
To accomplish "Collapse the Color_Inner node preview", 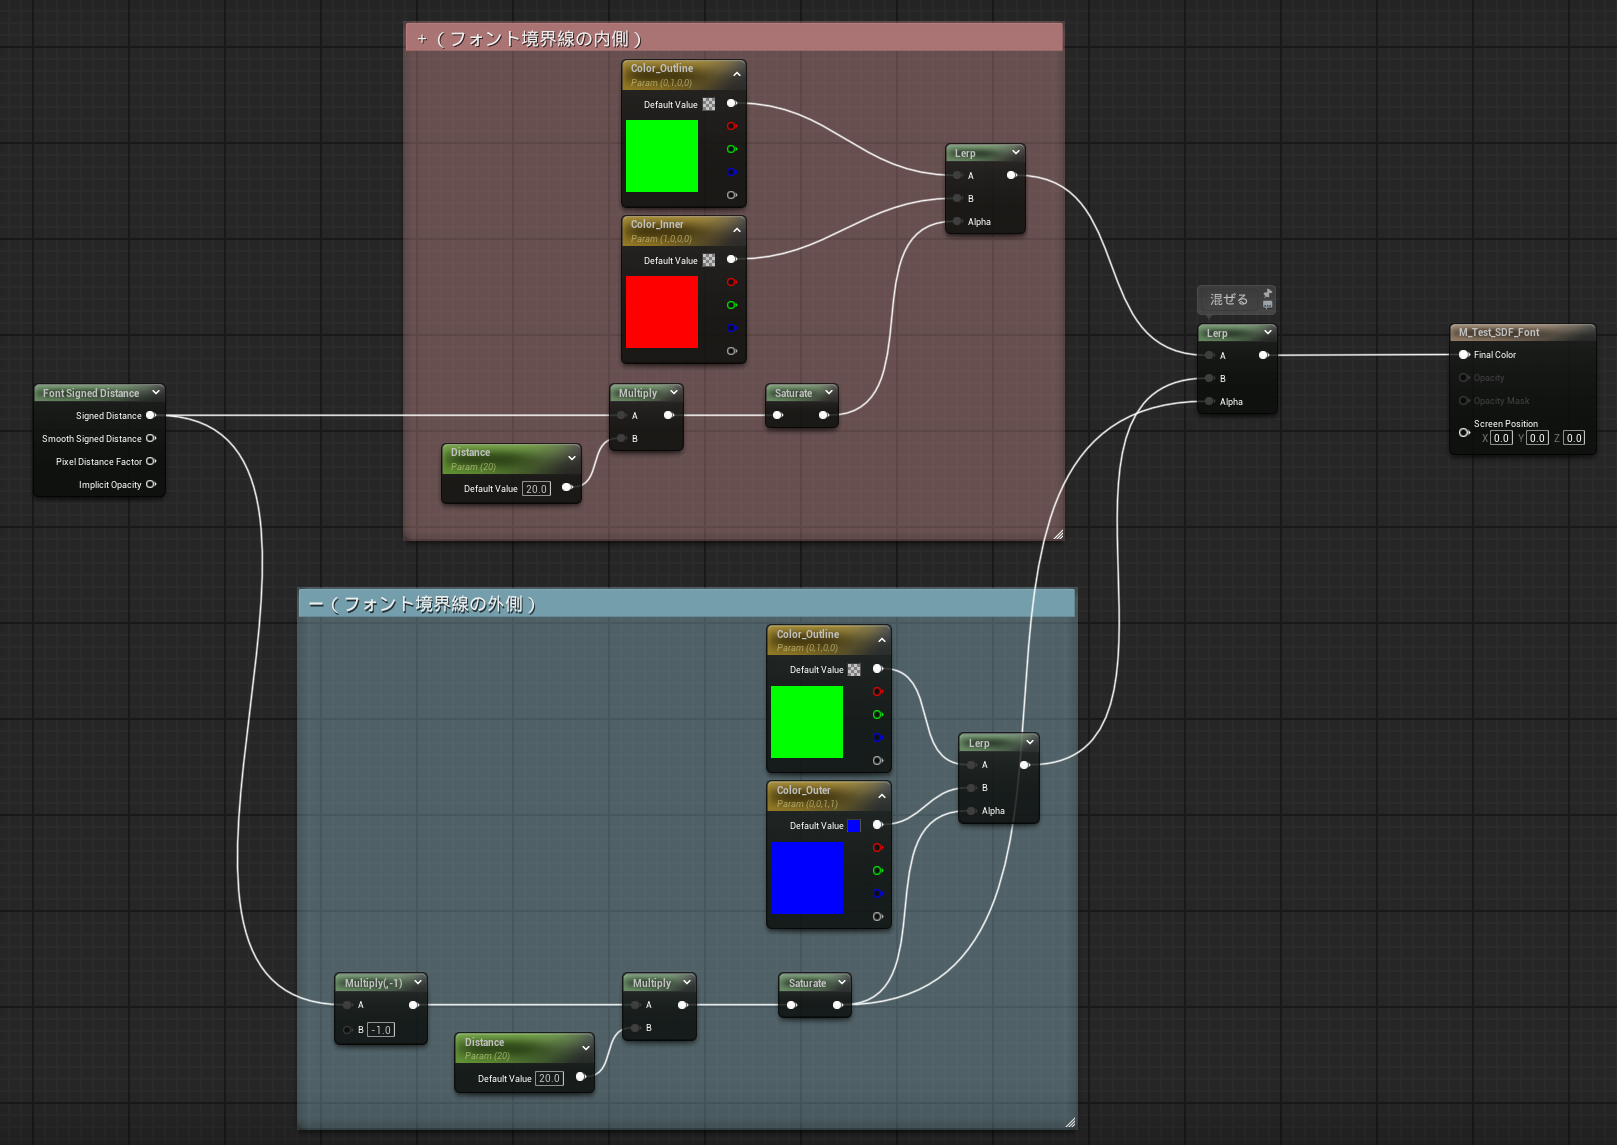I will pyautogui.click(x=737, y=230).
